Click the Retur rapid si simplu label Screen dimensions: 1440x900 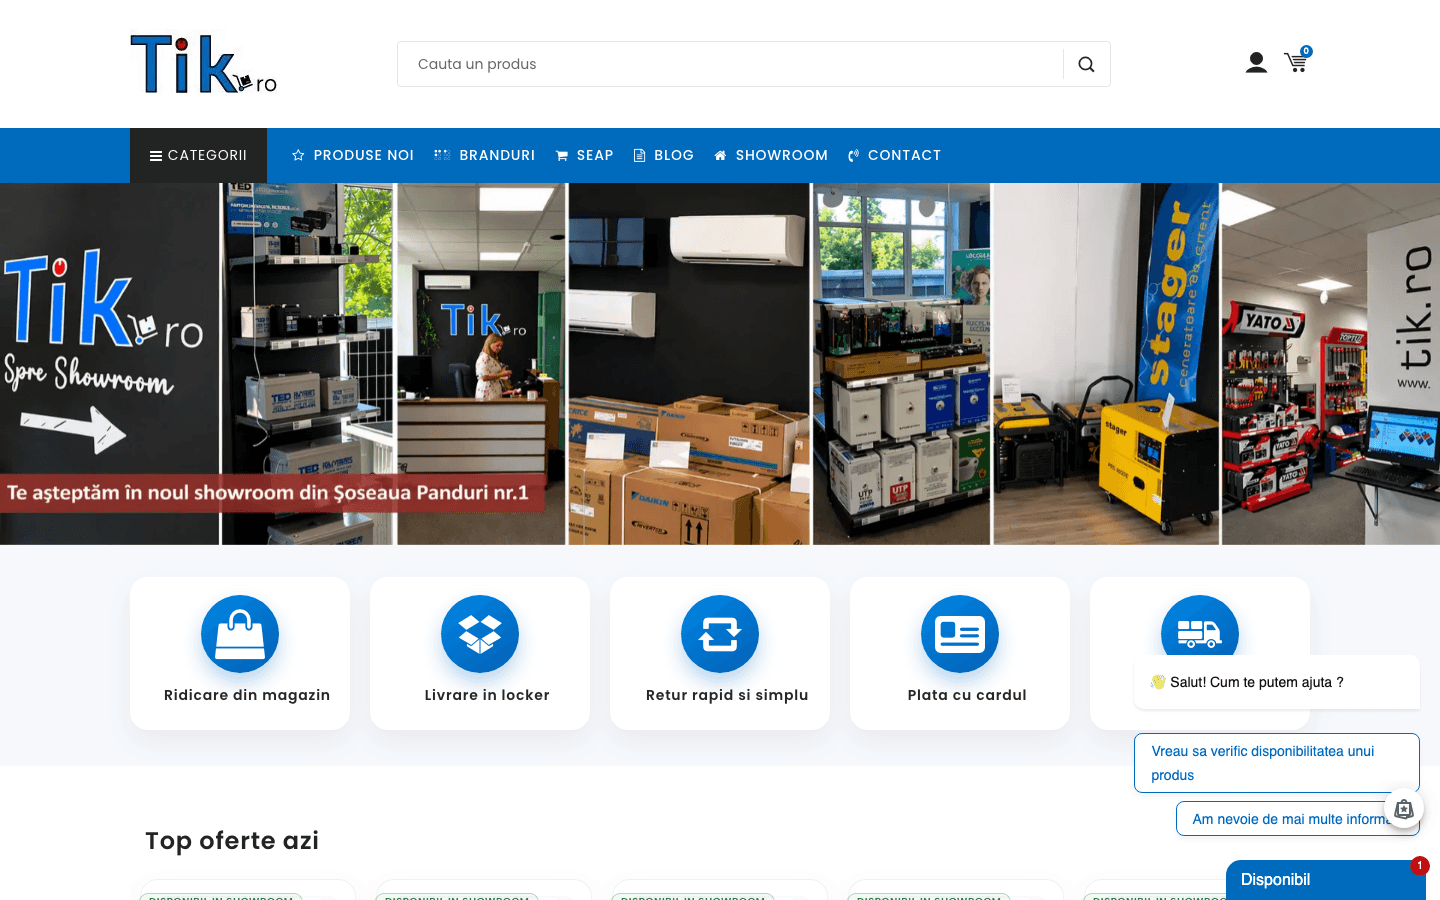[x=727, y=695]
